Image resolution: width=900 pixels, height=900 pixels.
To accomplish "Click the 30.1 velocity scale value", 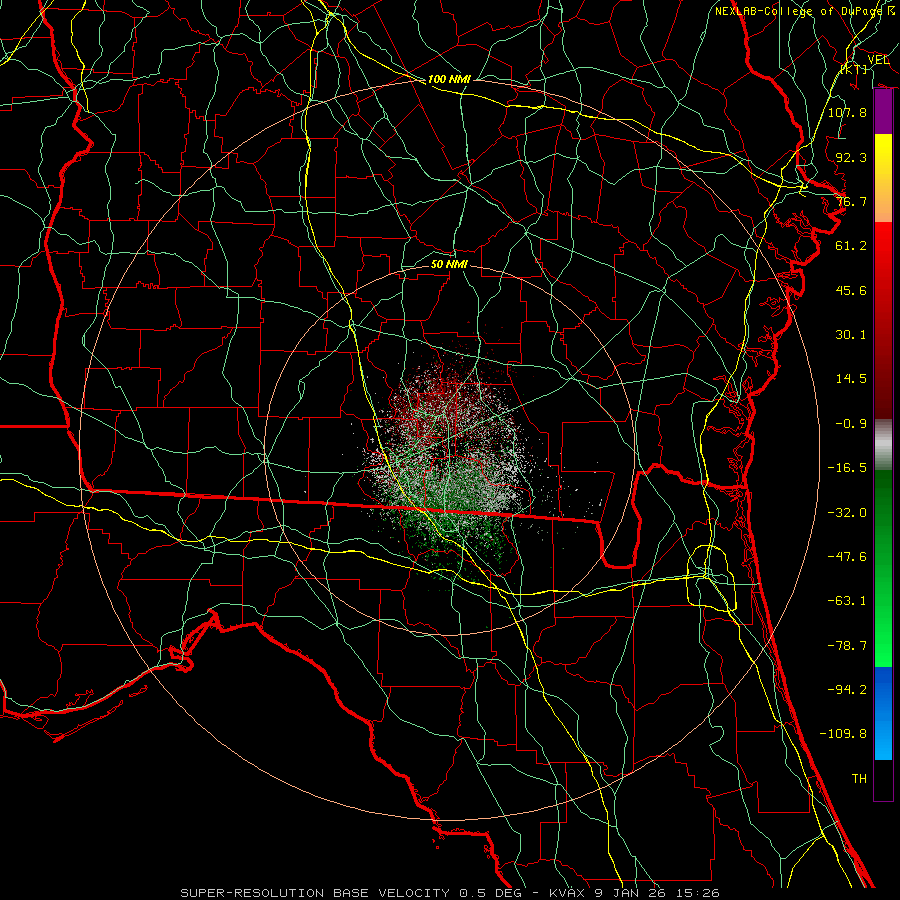I will pyautogui.click(x=851, y=335).
